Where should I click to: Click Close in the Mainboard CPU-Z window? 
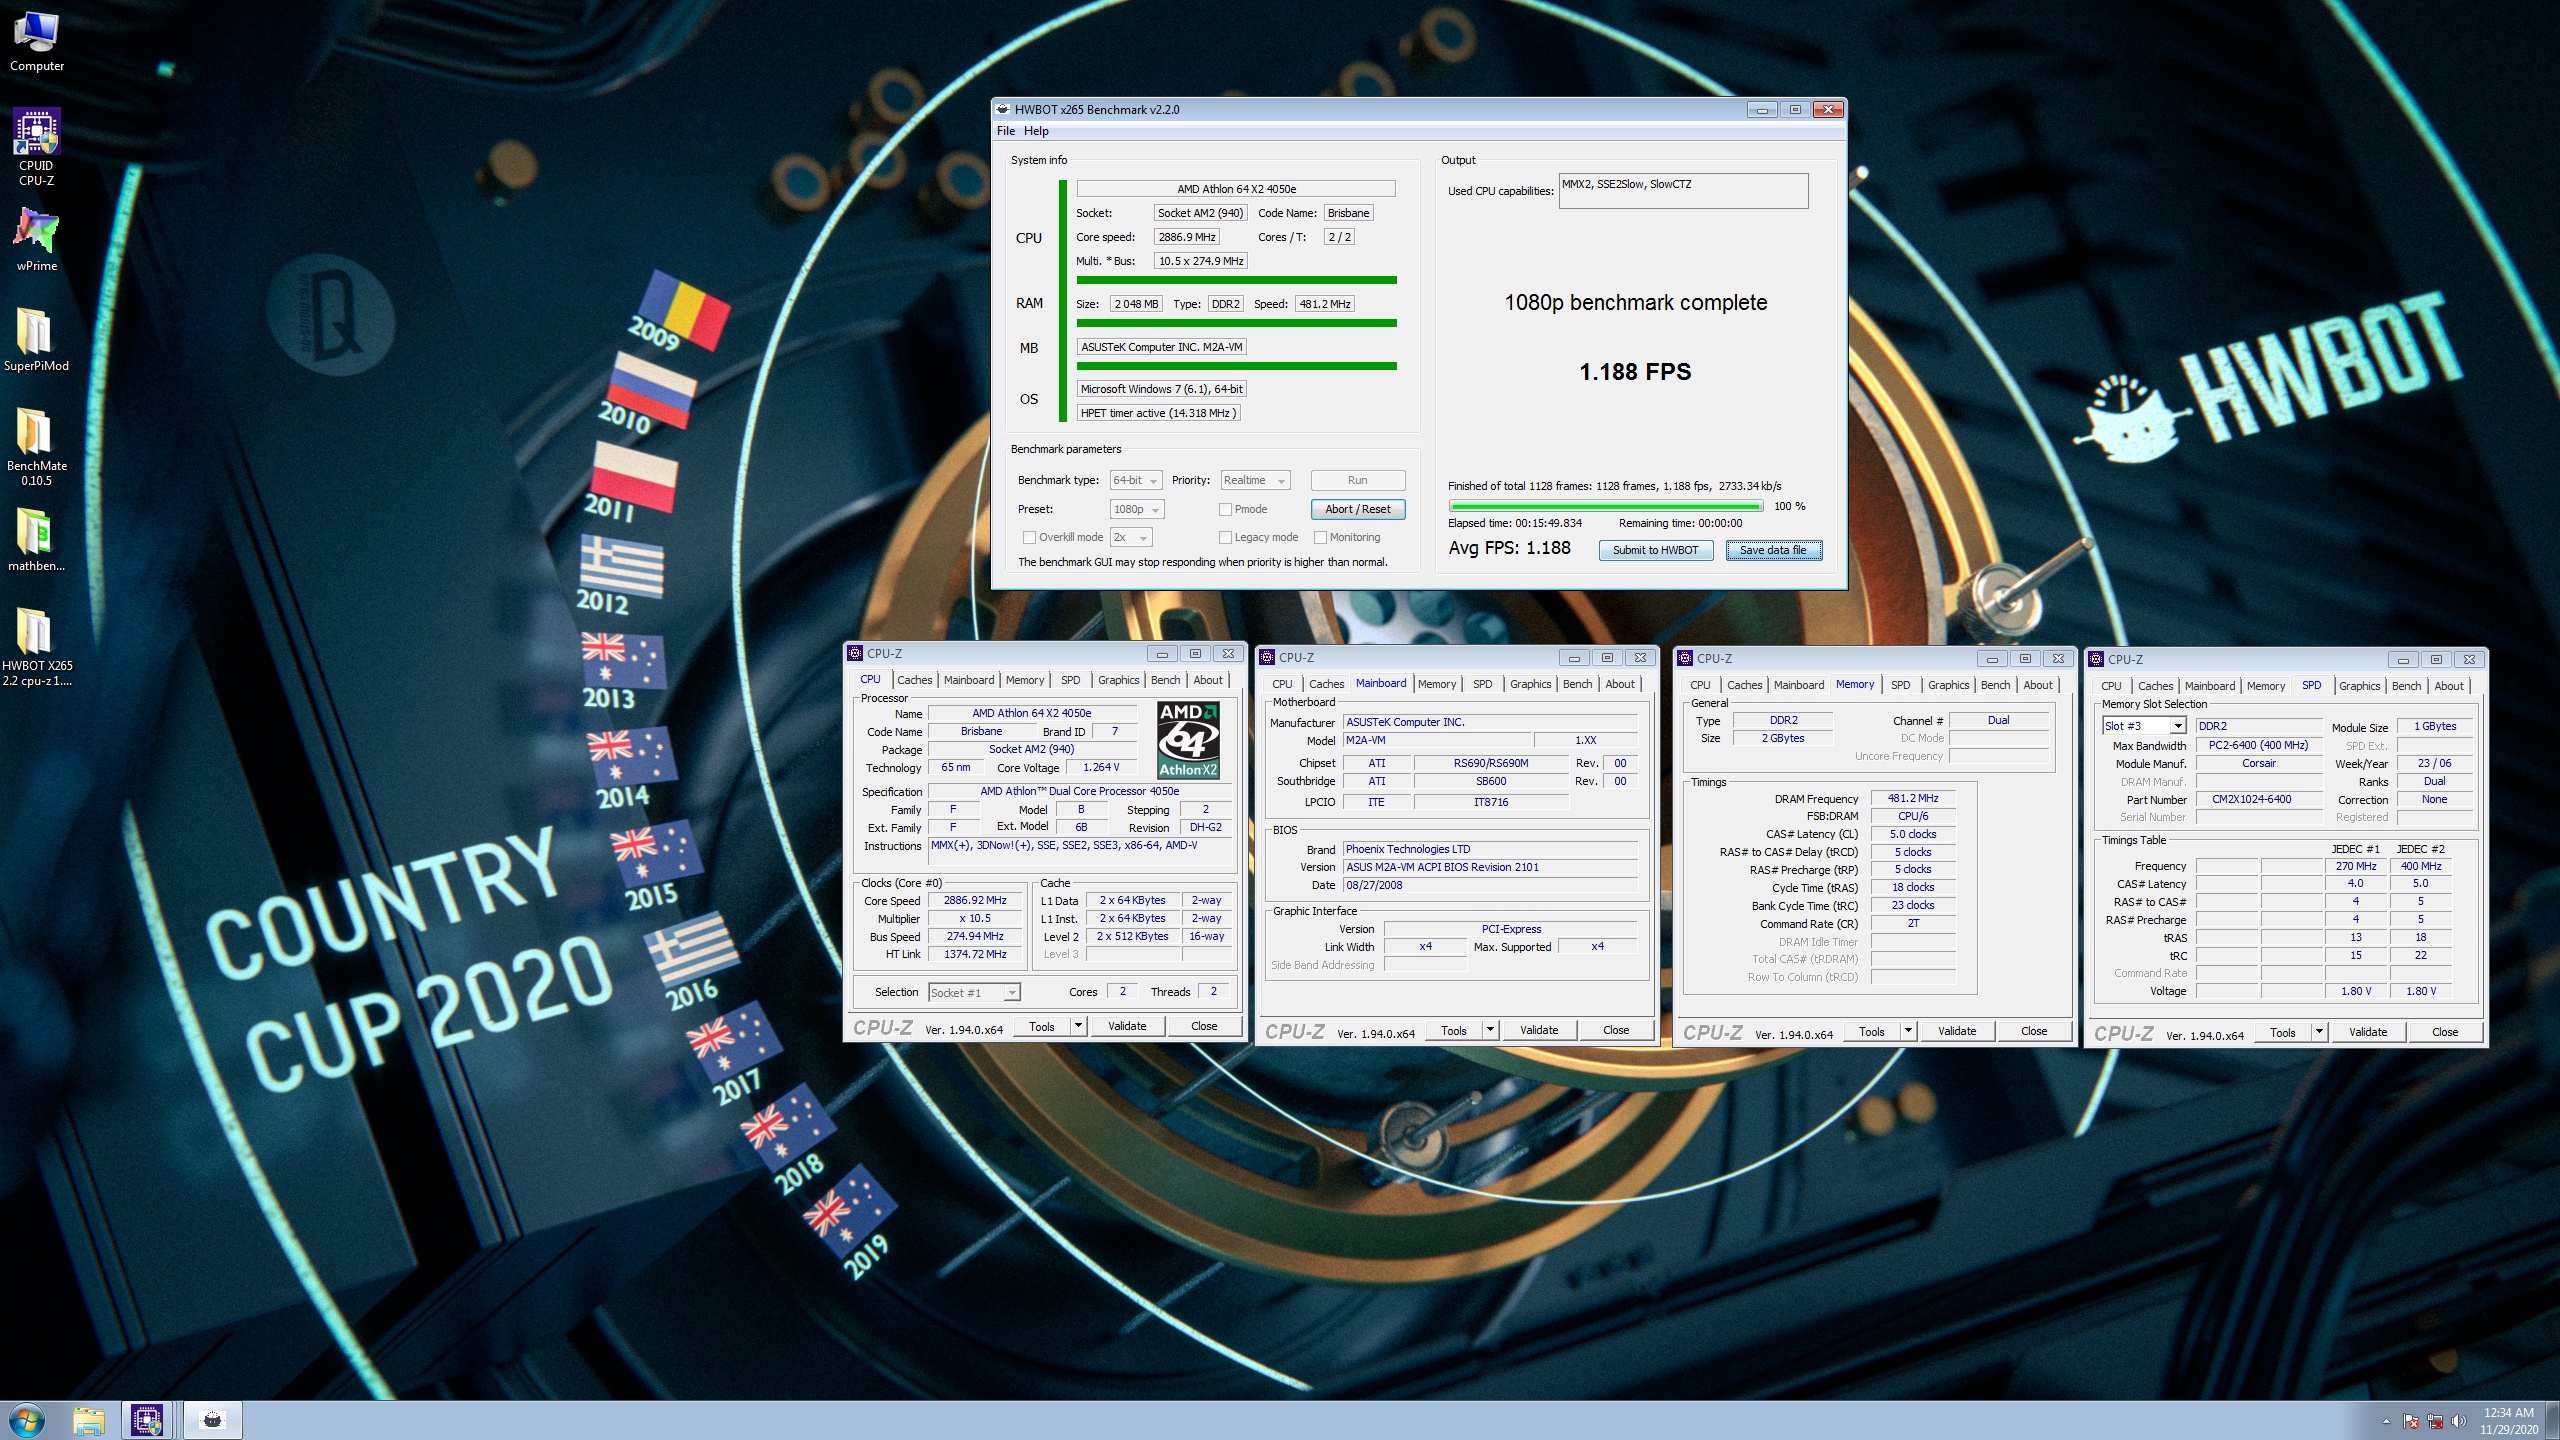pyautogui.click(x=1616, y=1030)
